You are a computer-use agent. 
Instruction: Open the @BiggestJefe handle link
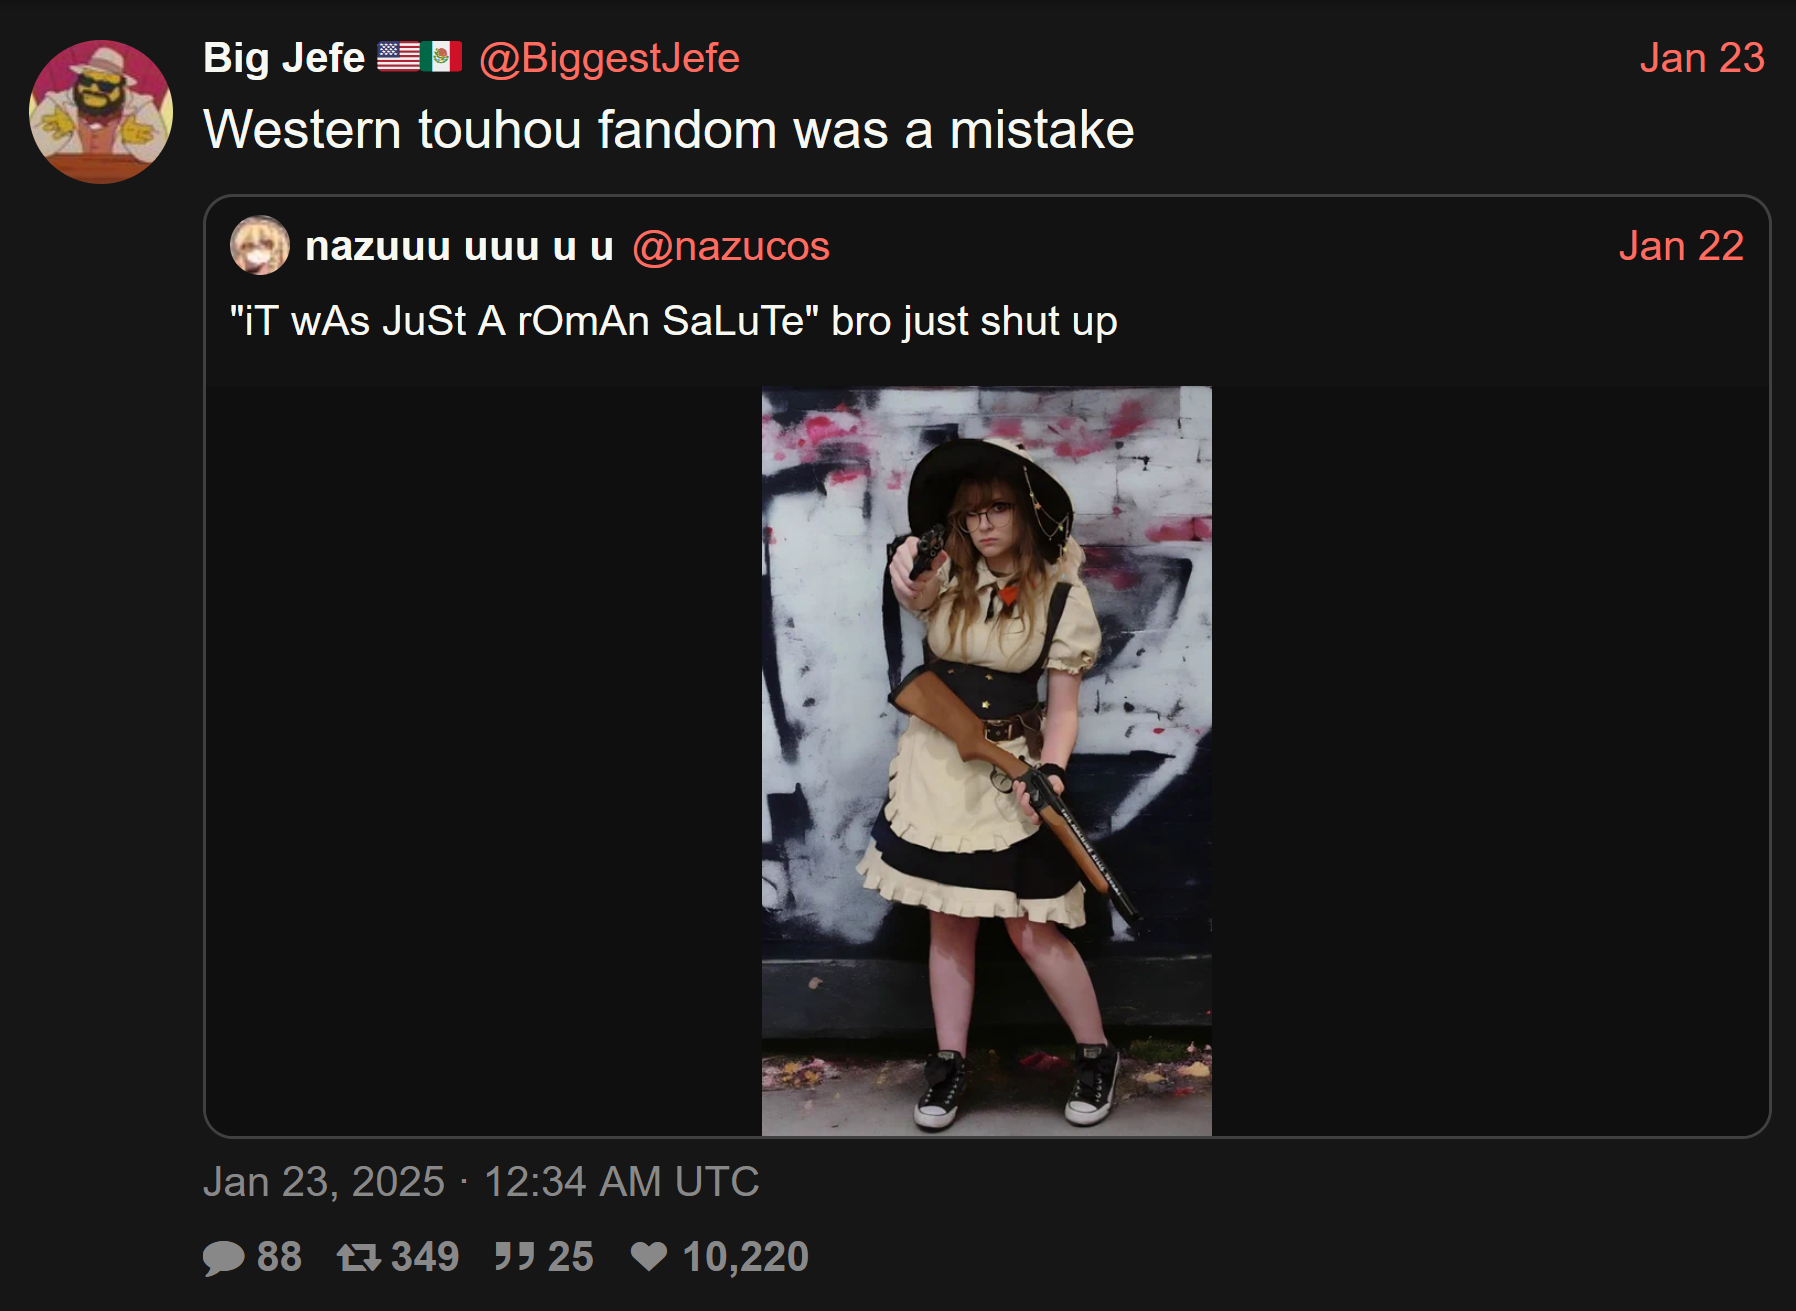pyautogui.click(x=610, y=58)
